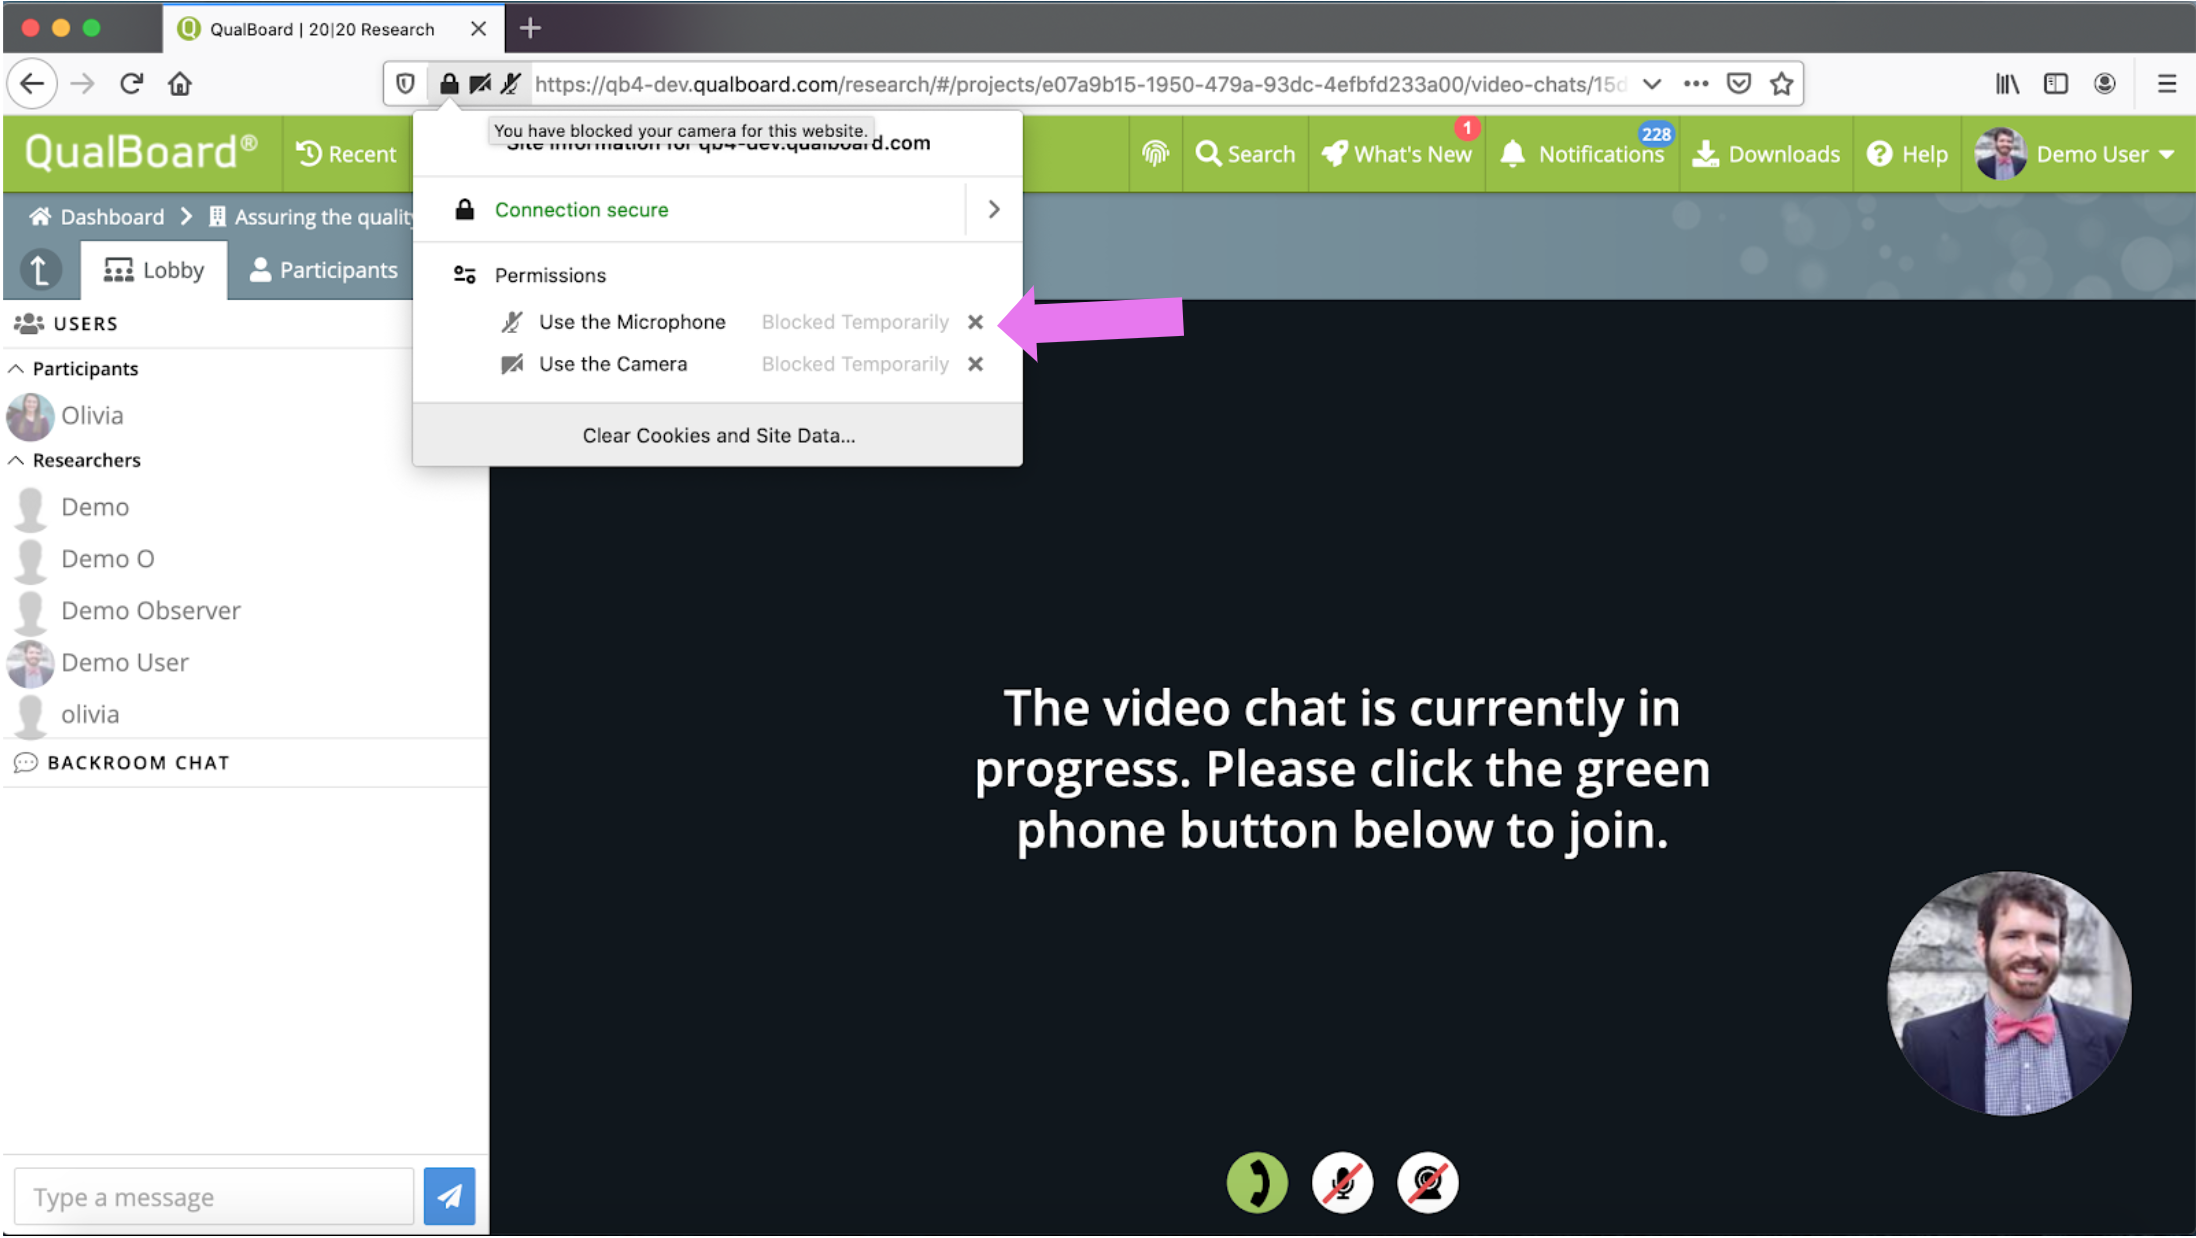Toggle the muted microphone button

coord(1342,1183)
